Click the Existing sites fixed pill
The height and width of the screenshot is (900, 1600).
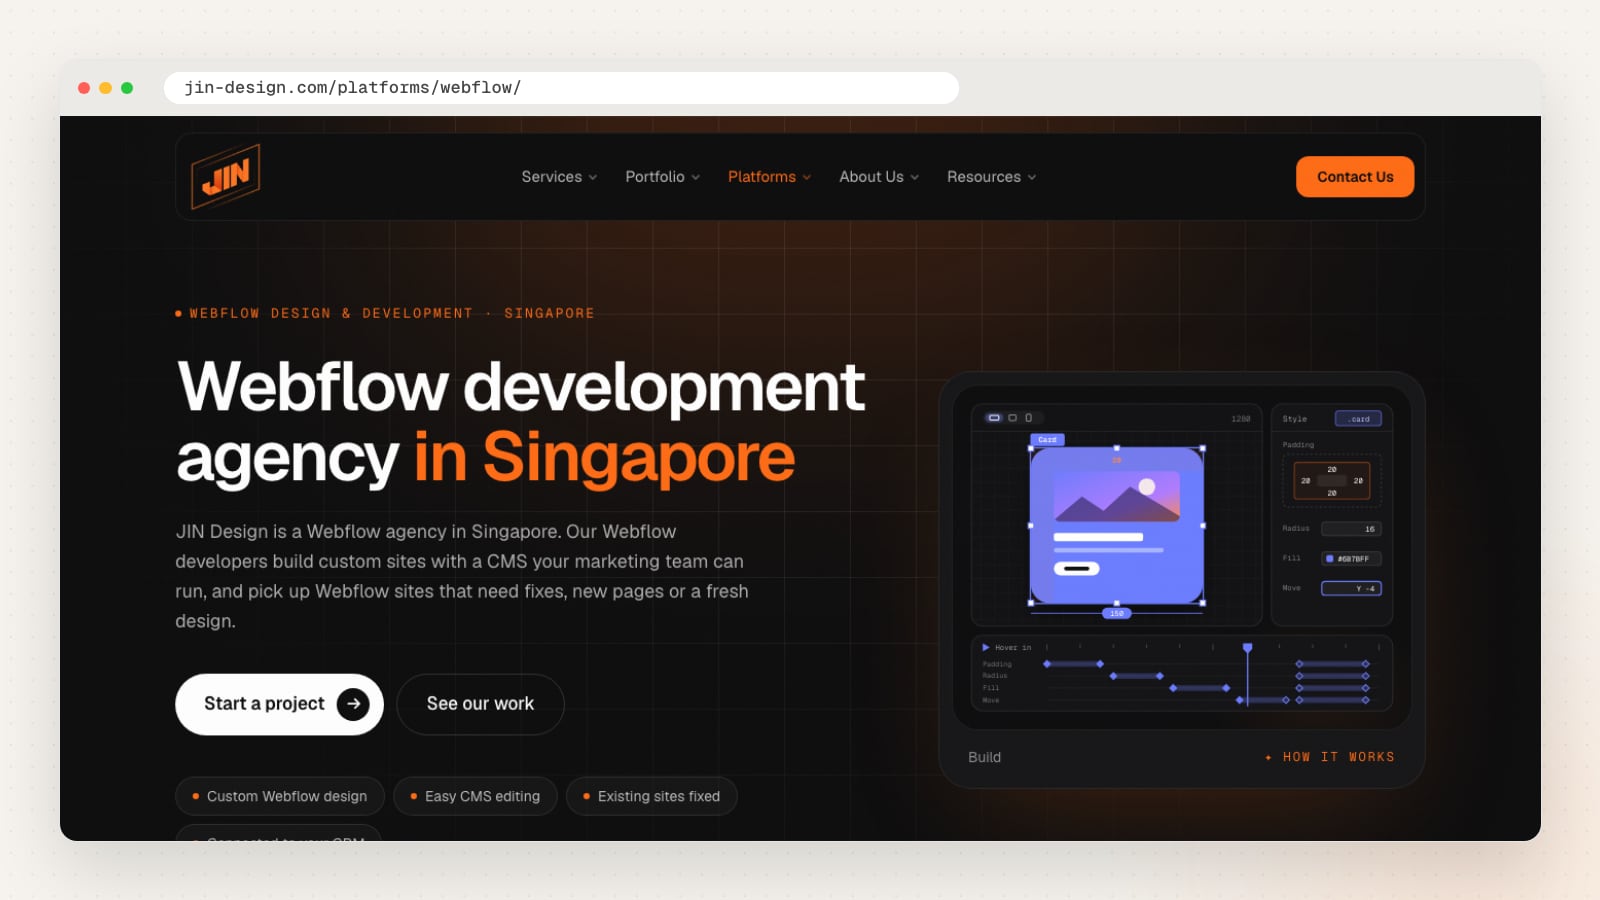652,796
